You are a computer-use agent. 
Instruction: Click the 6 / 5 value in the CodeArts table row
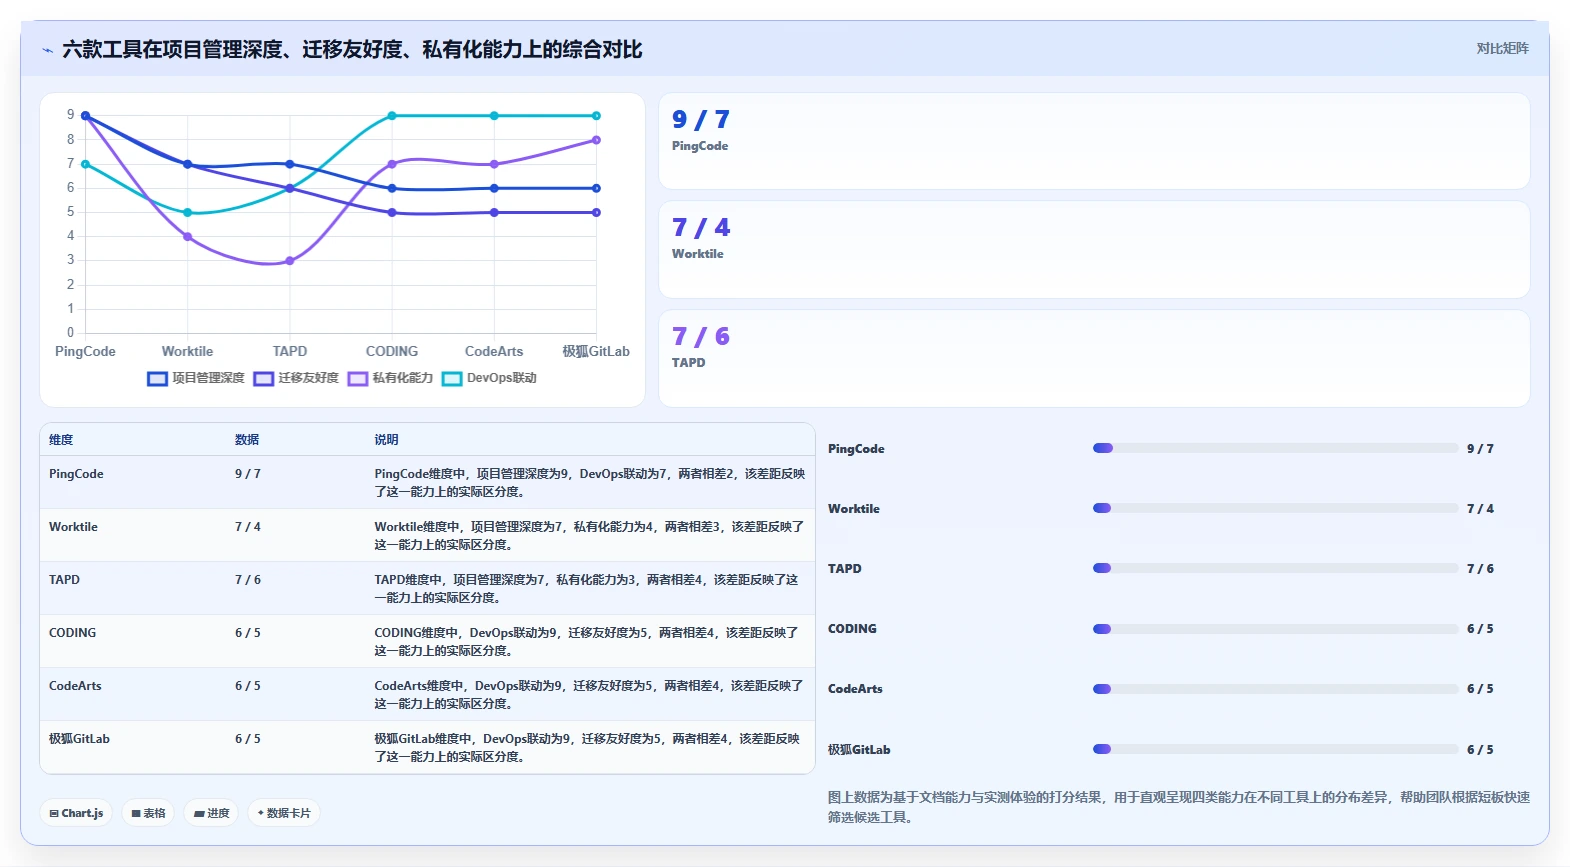(x=248, y=686)
